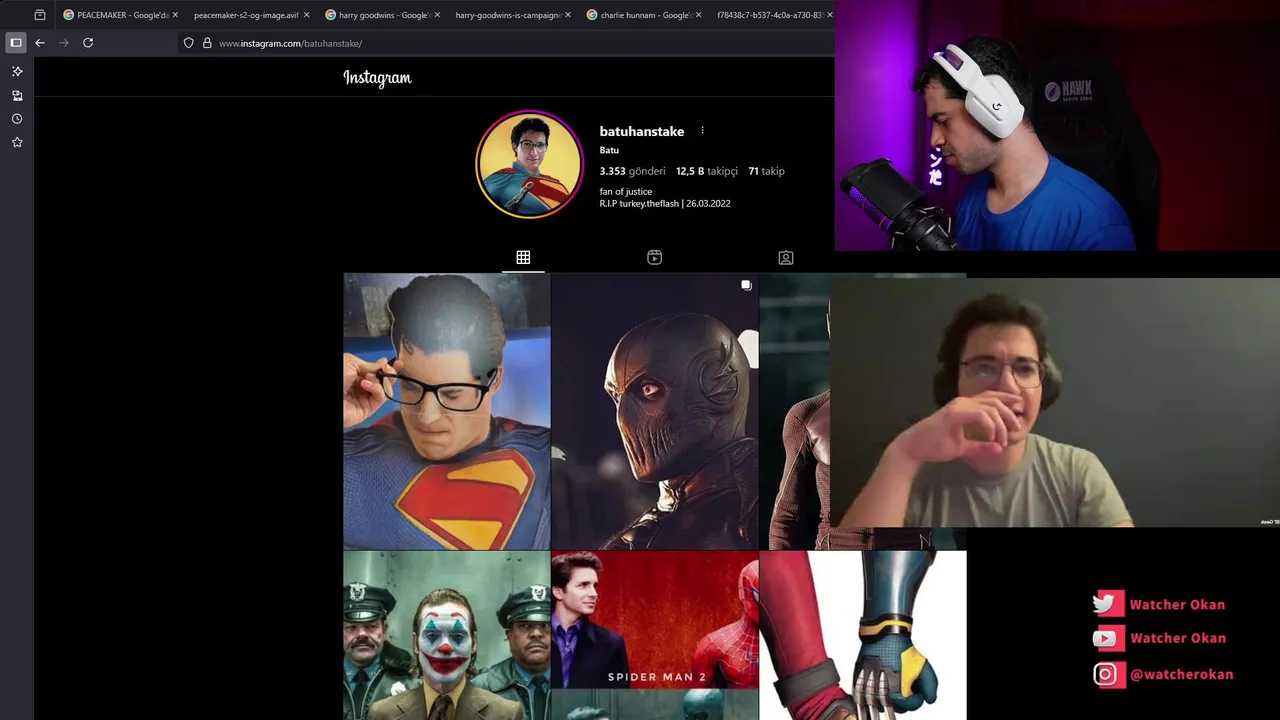Open the Bookmarks sidebar star icon

click(x=17, y=143)
